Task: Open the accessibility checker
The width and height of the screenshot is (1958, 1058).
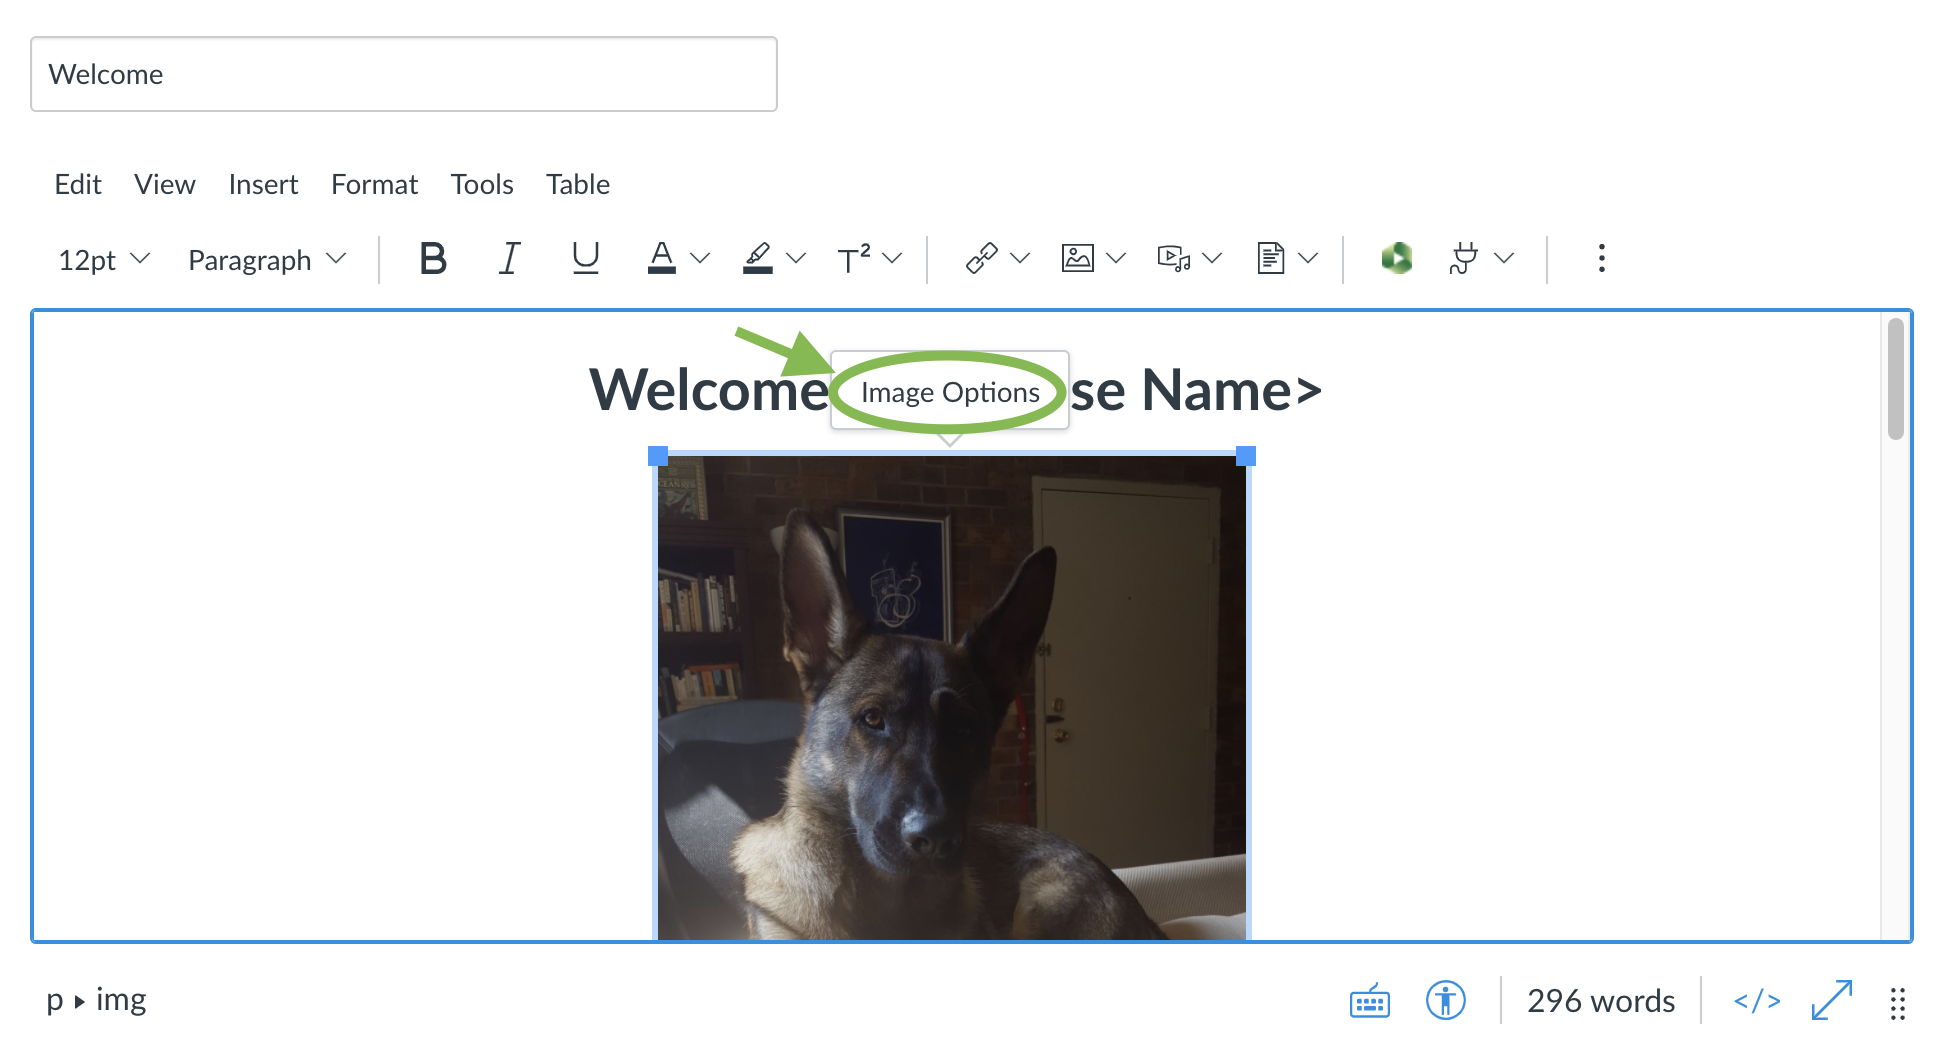Action: pos(1445,1001)
